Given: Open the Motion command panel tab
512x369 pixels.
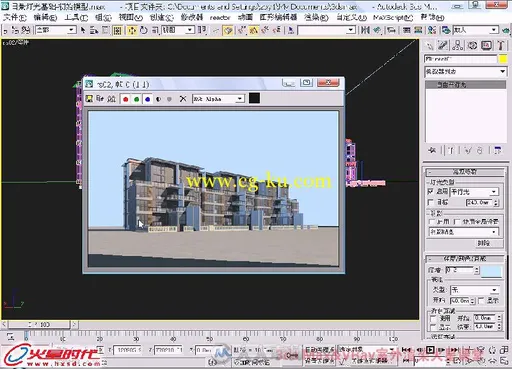Looking at the screenshot, I should (x=472, y=45).
